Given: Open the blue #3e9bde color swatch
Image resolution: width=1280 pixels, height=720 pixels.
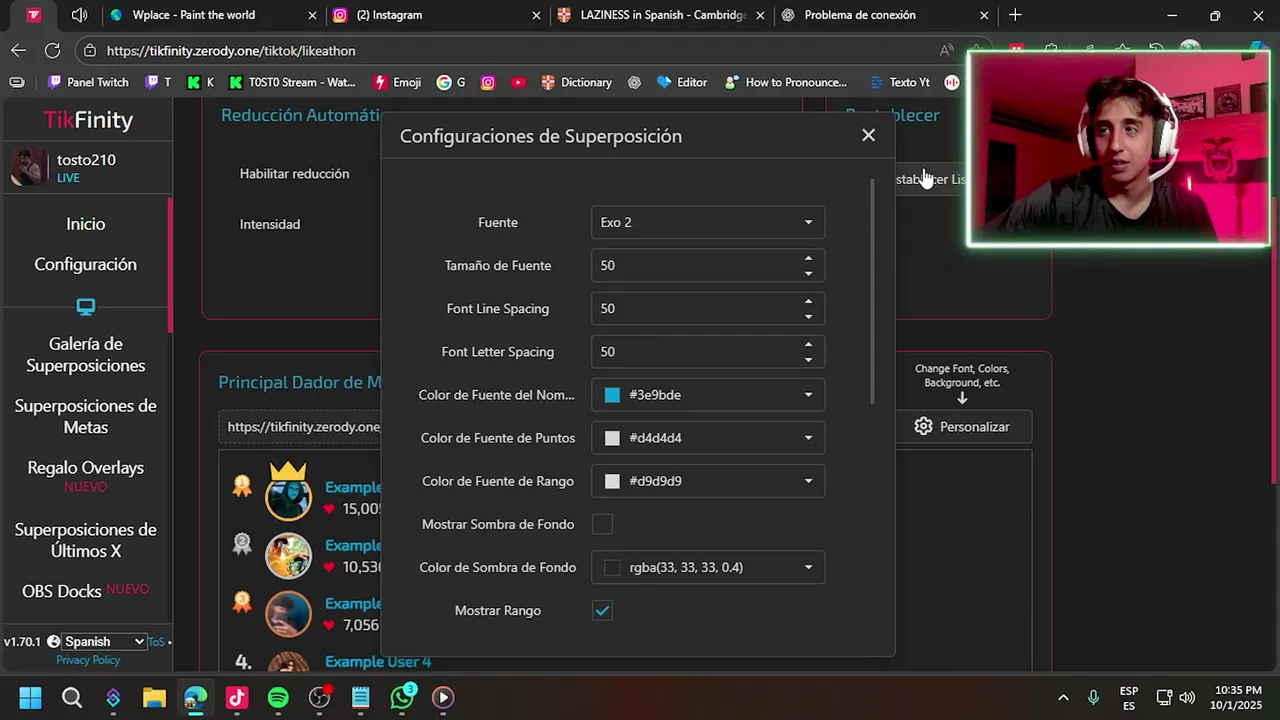Looking at the screenshot, I should click(612, 395).
